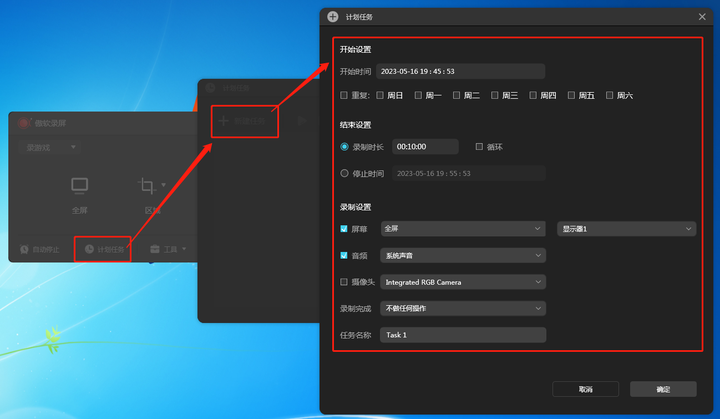
Task: Close the 计划任务 dialog with X
Action: (x=702, y=17)
